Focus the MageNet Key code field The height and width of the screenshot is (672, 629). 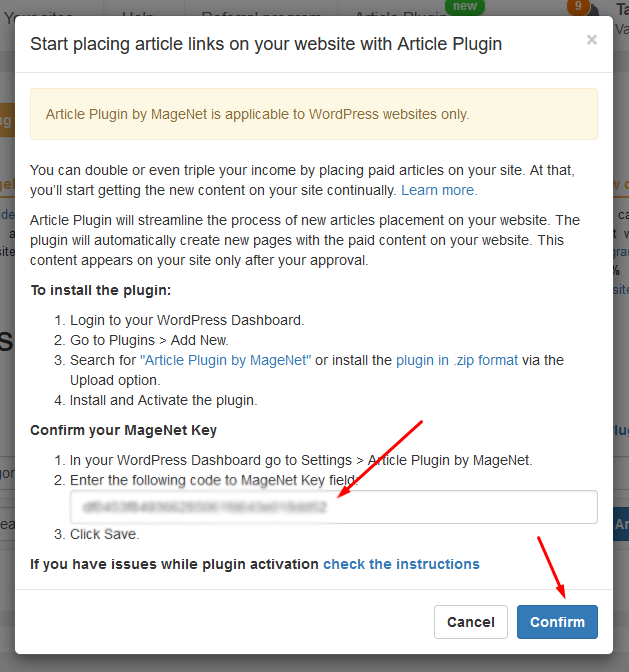pyautogui.click(x=334, y=507)
